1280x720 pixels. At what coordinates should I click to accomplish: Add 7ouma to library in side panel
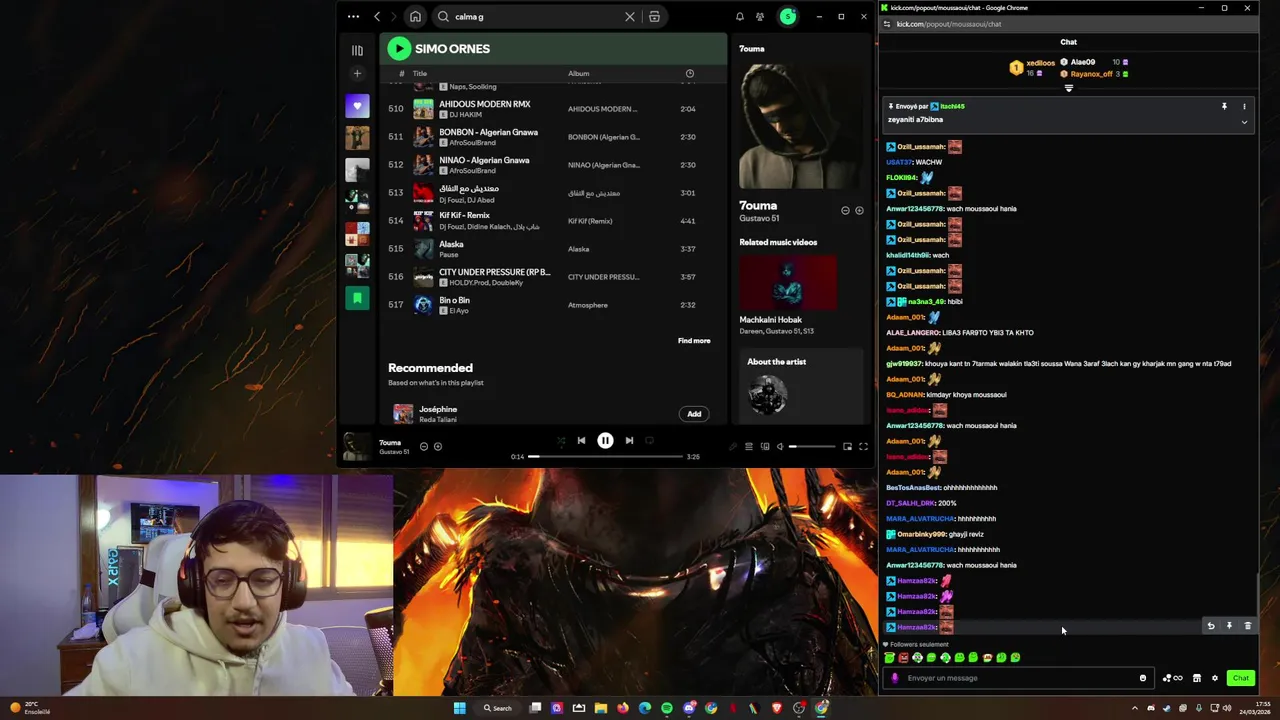click(859, 210)
